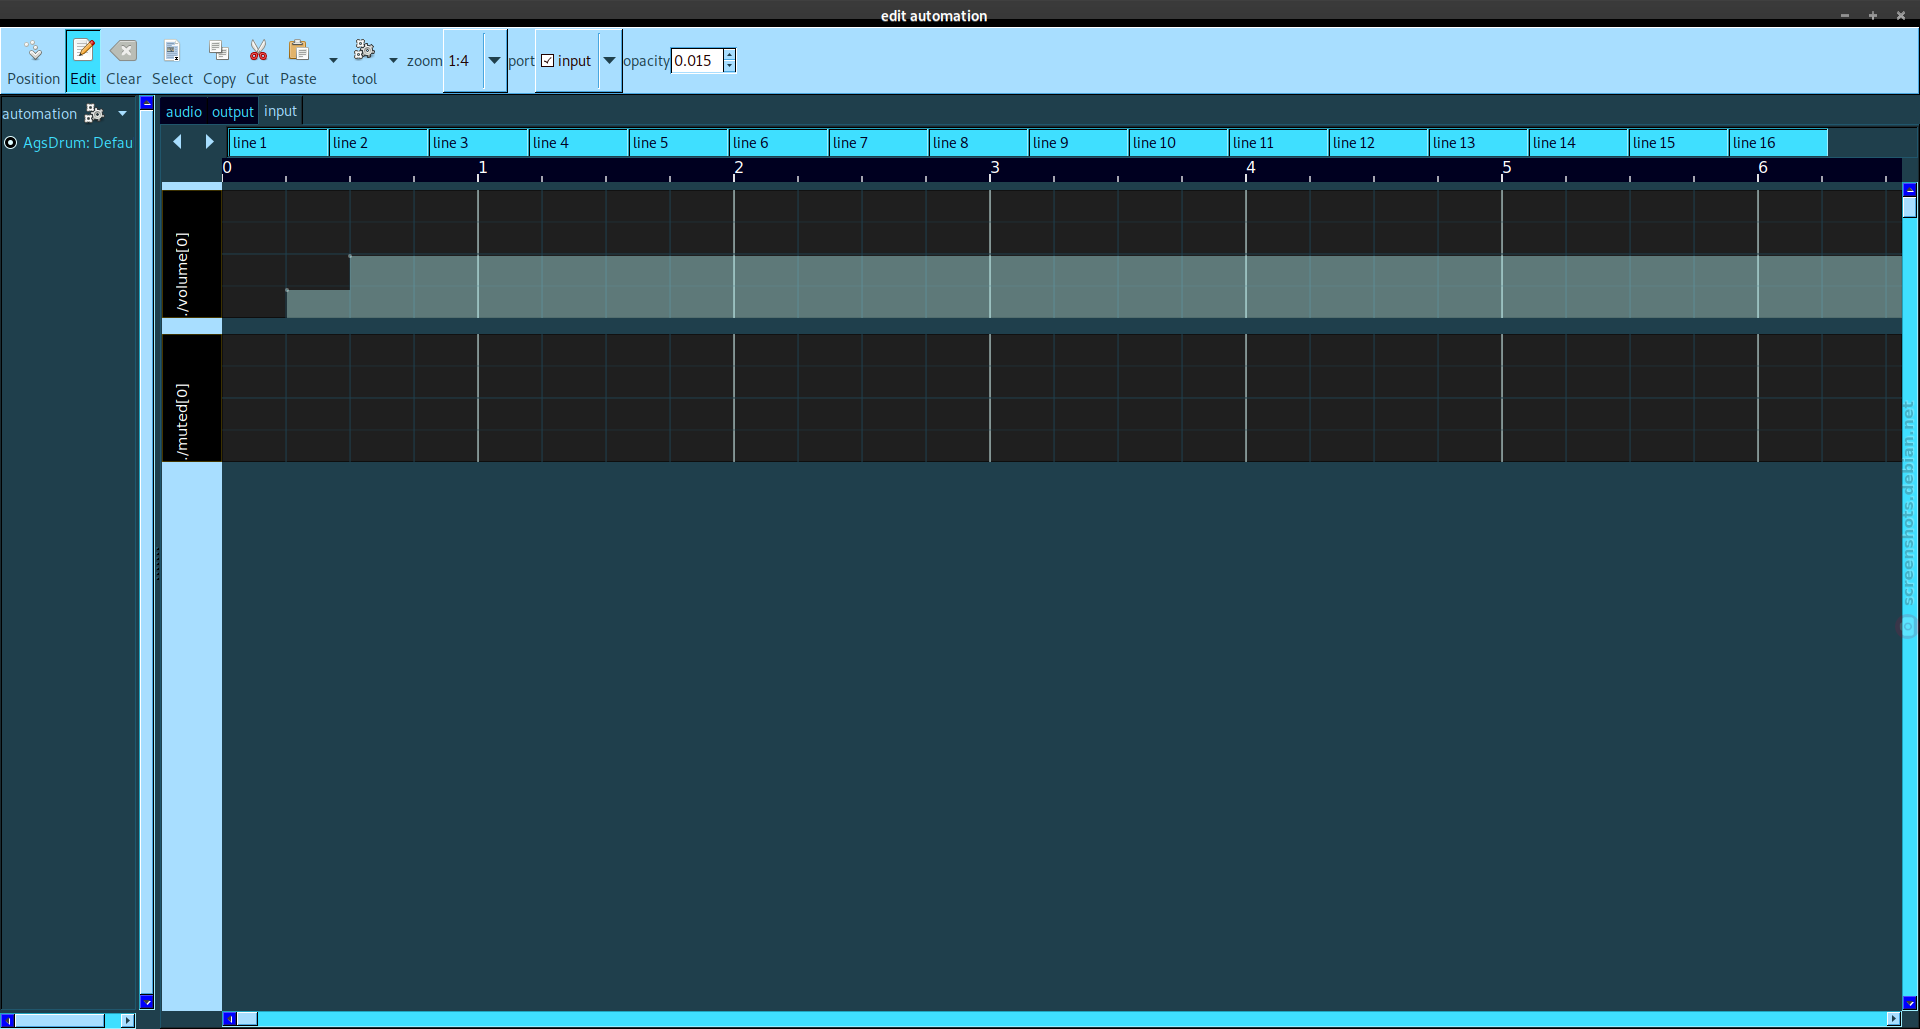Open the port dropdown arrow
1920x1029 pixels.
(x=609, y=61)
